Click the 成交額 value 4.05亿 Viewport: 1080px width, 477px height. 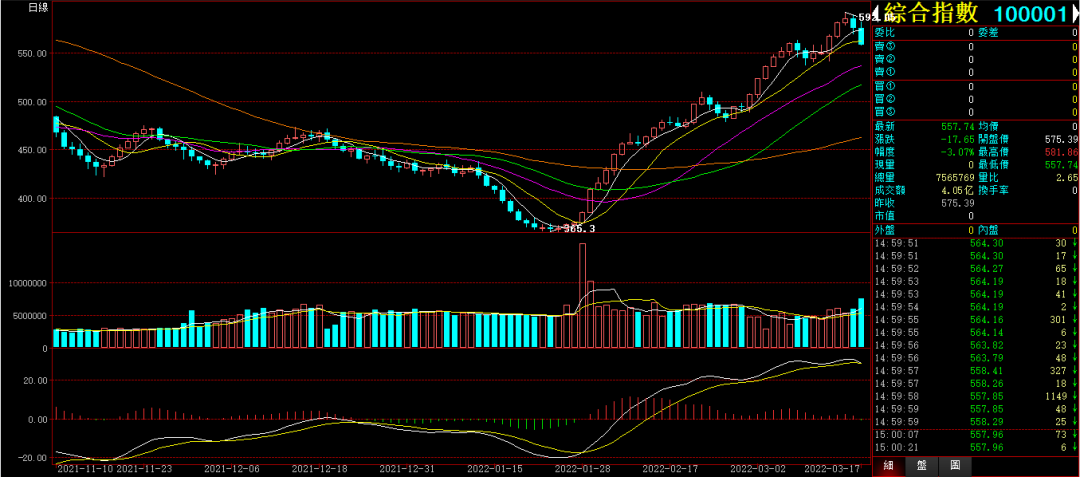(957, 191)
